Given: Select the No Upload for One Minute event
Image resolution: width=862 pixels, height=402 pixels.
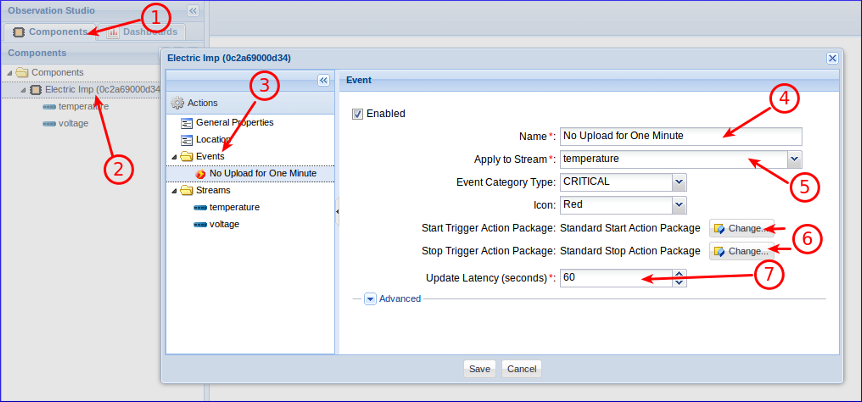Looking at the screenshot, I should (262, 173).
